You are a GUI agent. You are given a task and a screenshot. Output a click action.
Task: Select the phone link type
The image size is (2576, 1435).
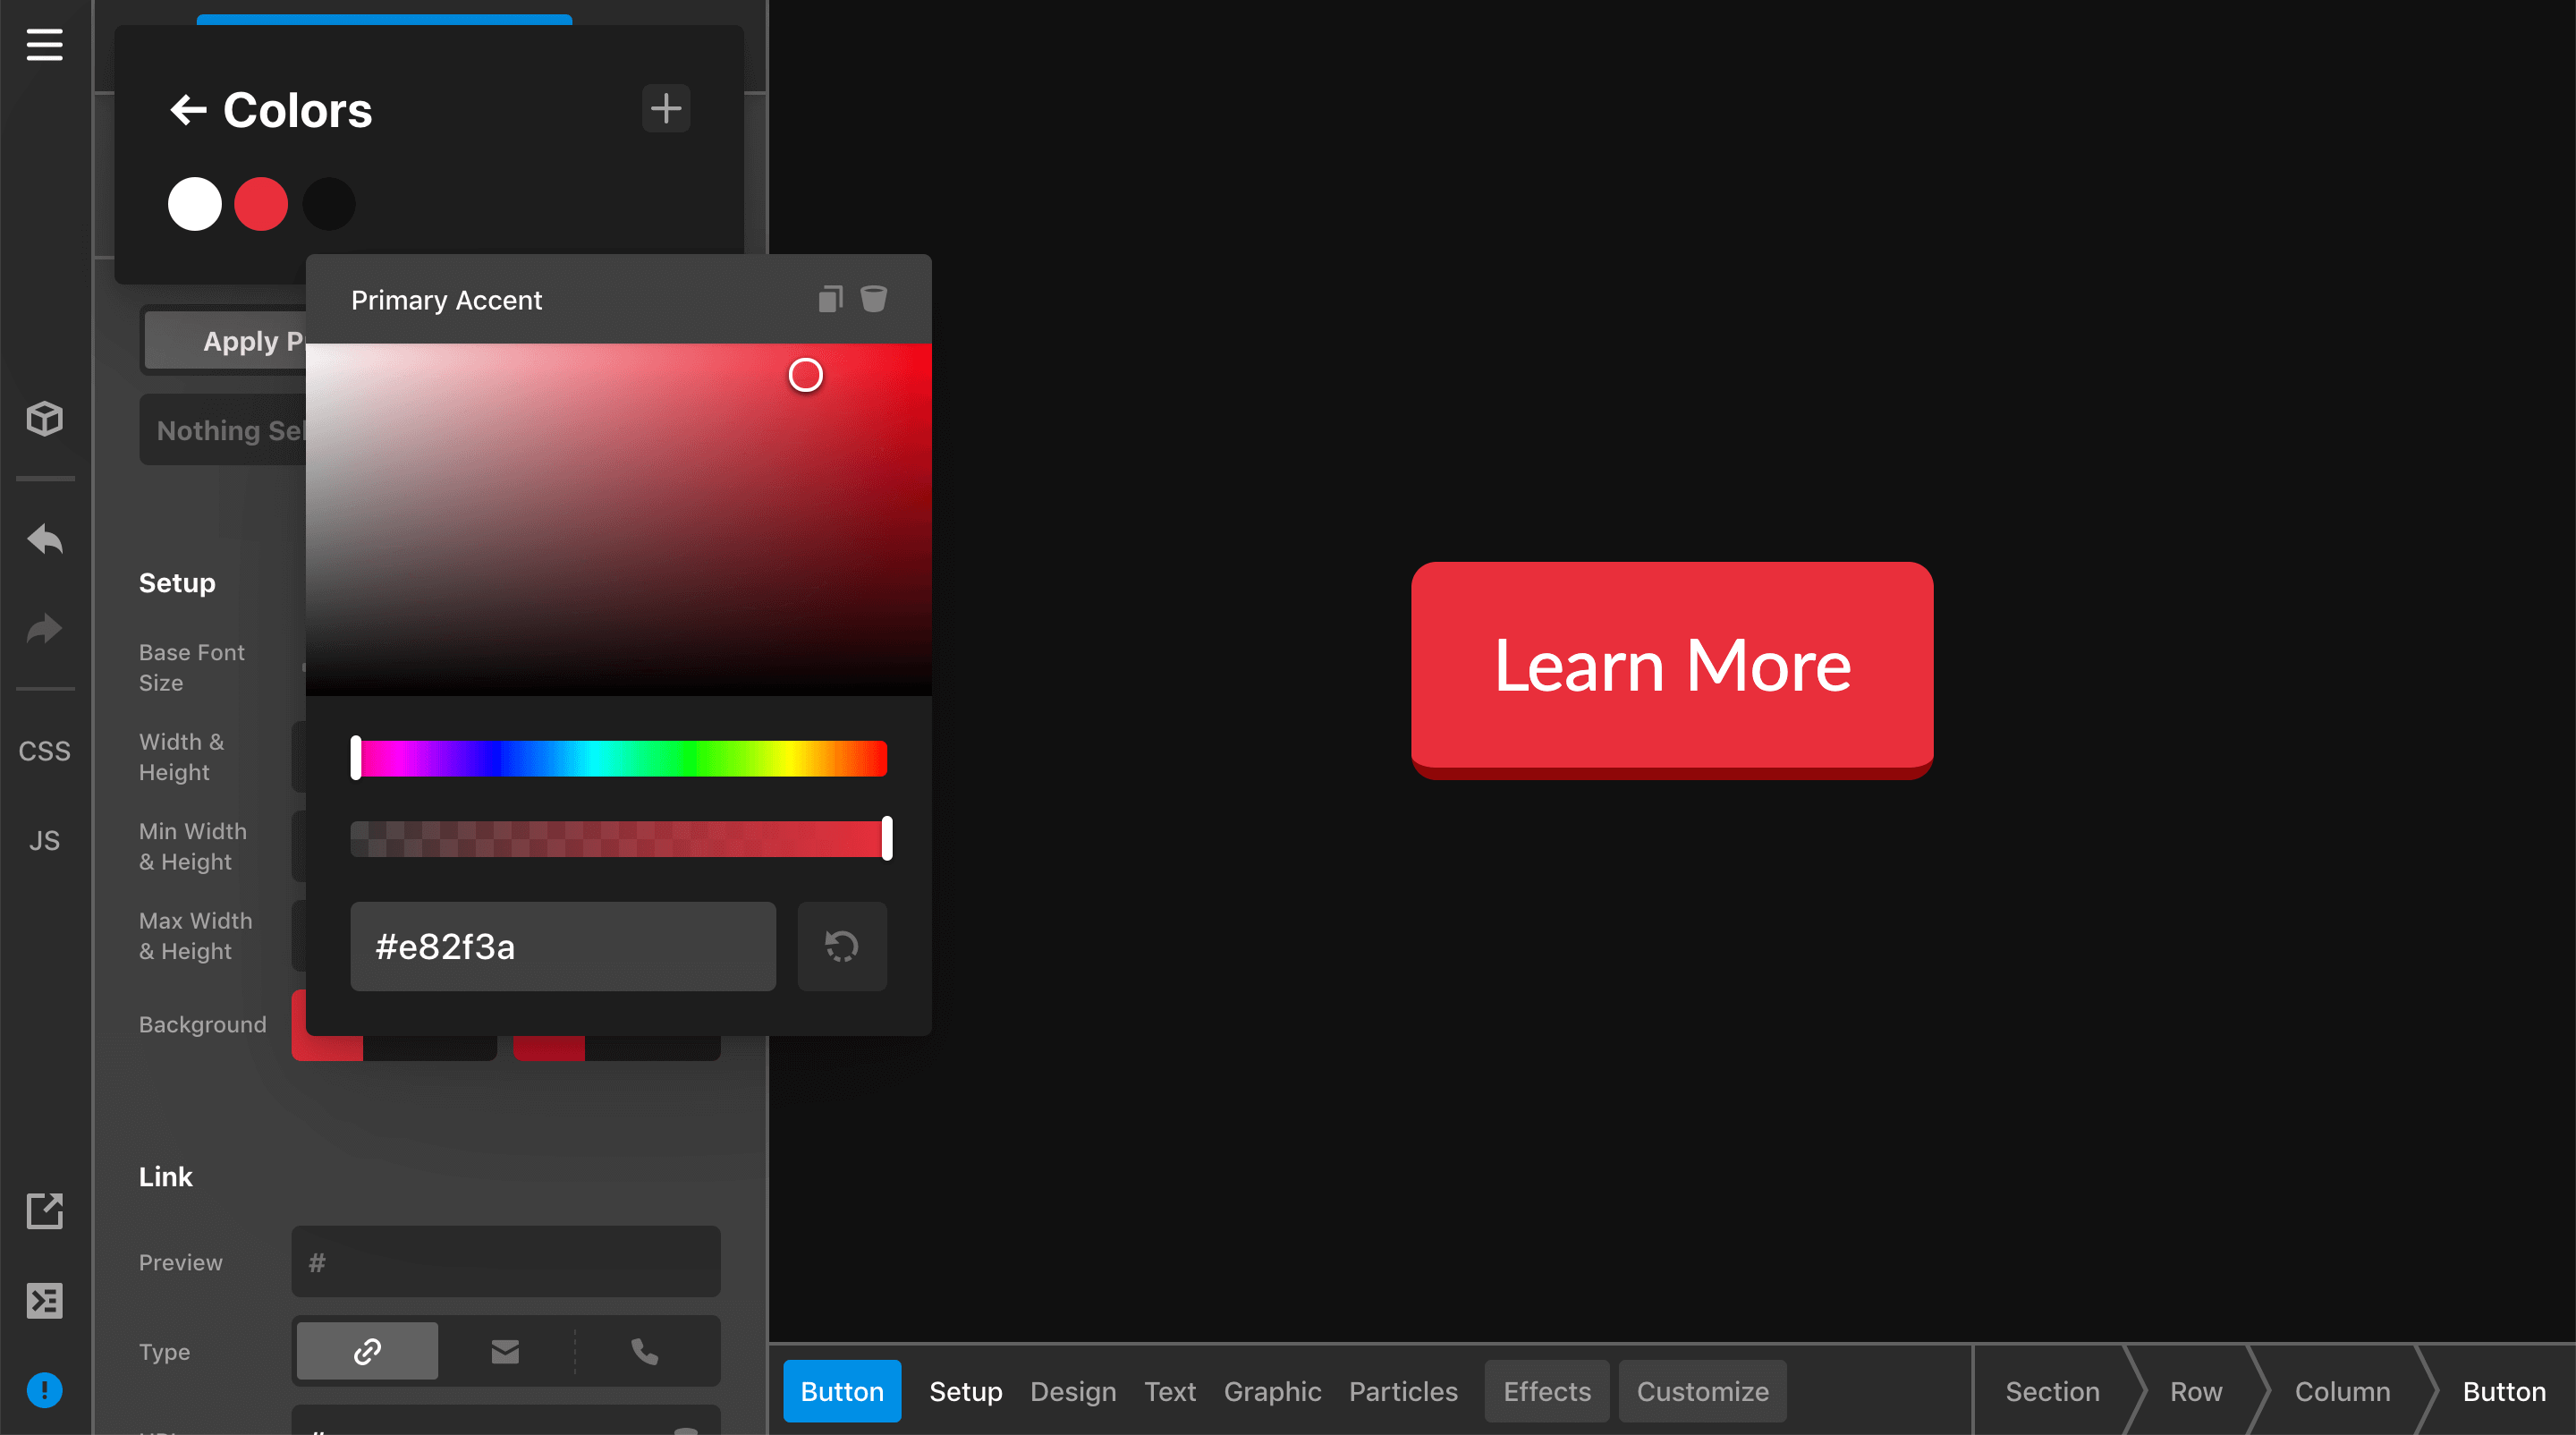pyautogui.click(x=645, y=1351)
